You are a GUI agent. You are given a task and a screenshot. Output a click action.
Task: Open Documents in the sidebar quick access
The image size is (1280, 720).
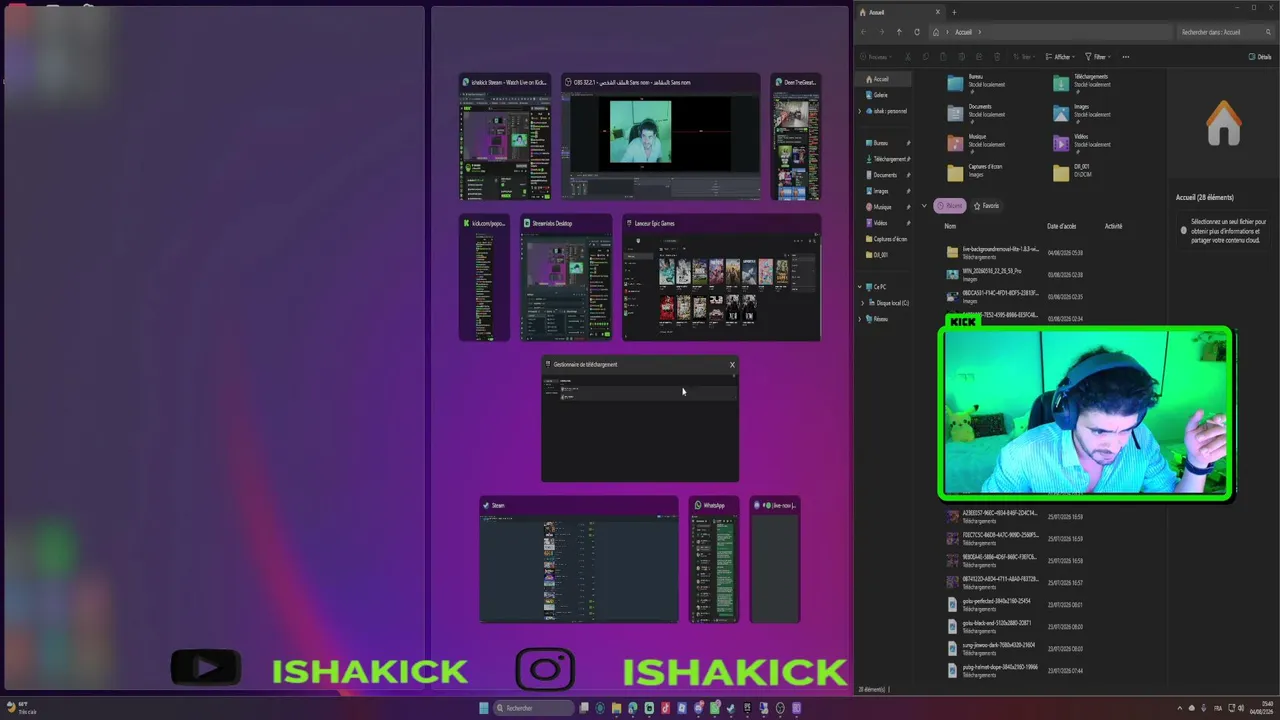(885, 175)
